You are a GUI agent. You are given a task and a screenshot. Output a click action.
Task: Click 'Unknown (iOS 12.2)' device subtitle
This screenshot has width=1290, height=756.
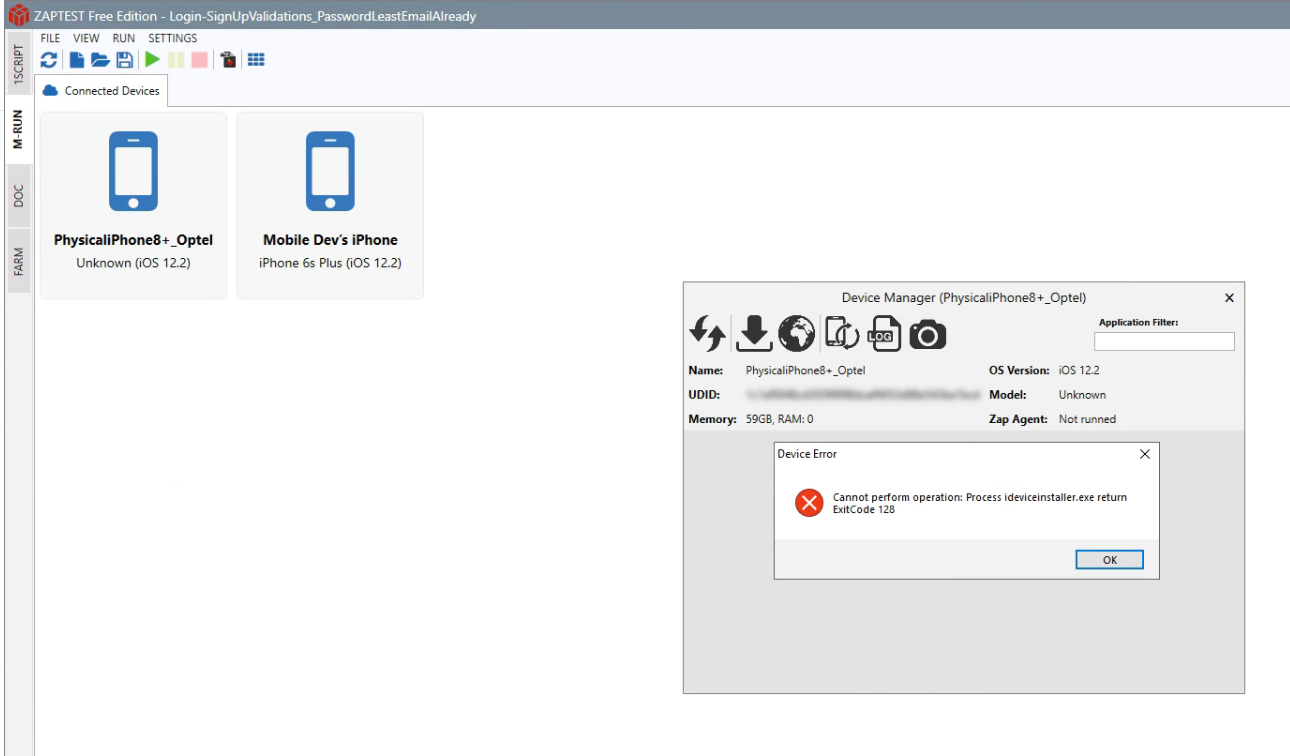point(133,263)
